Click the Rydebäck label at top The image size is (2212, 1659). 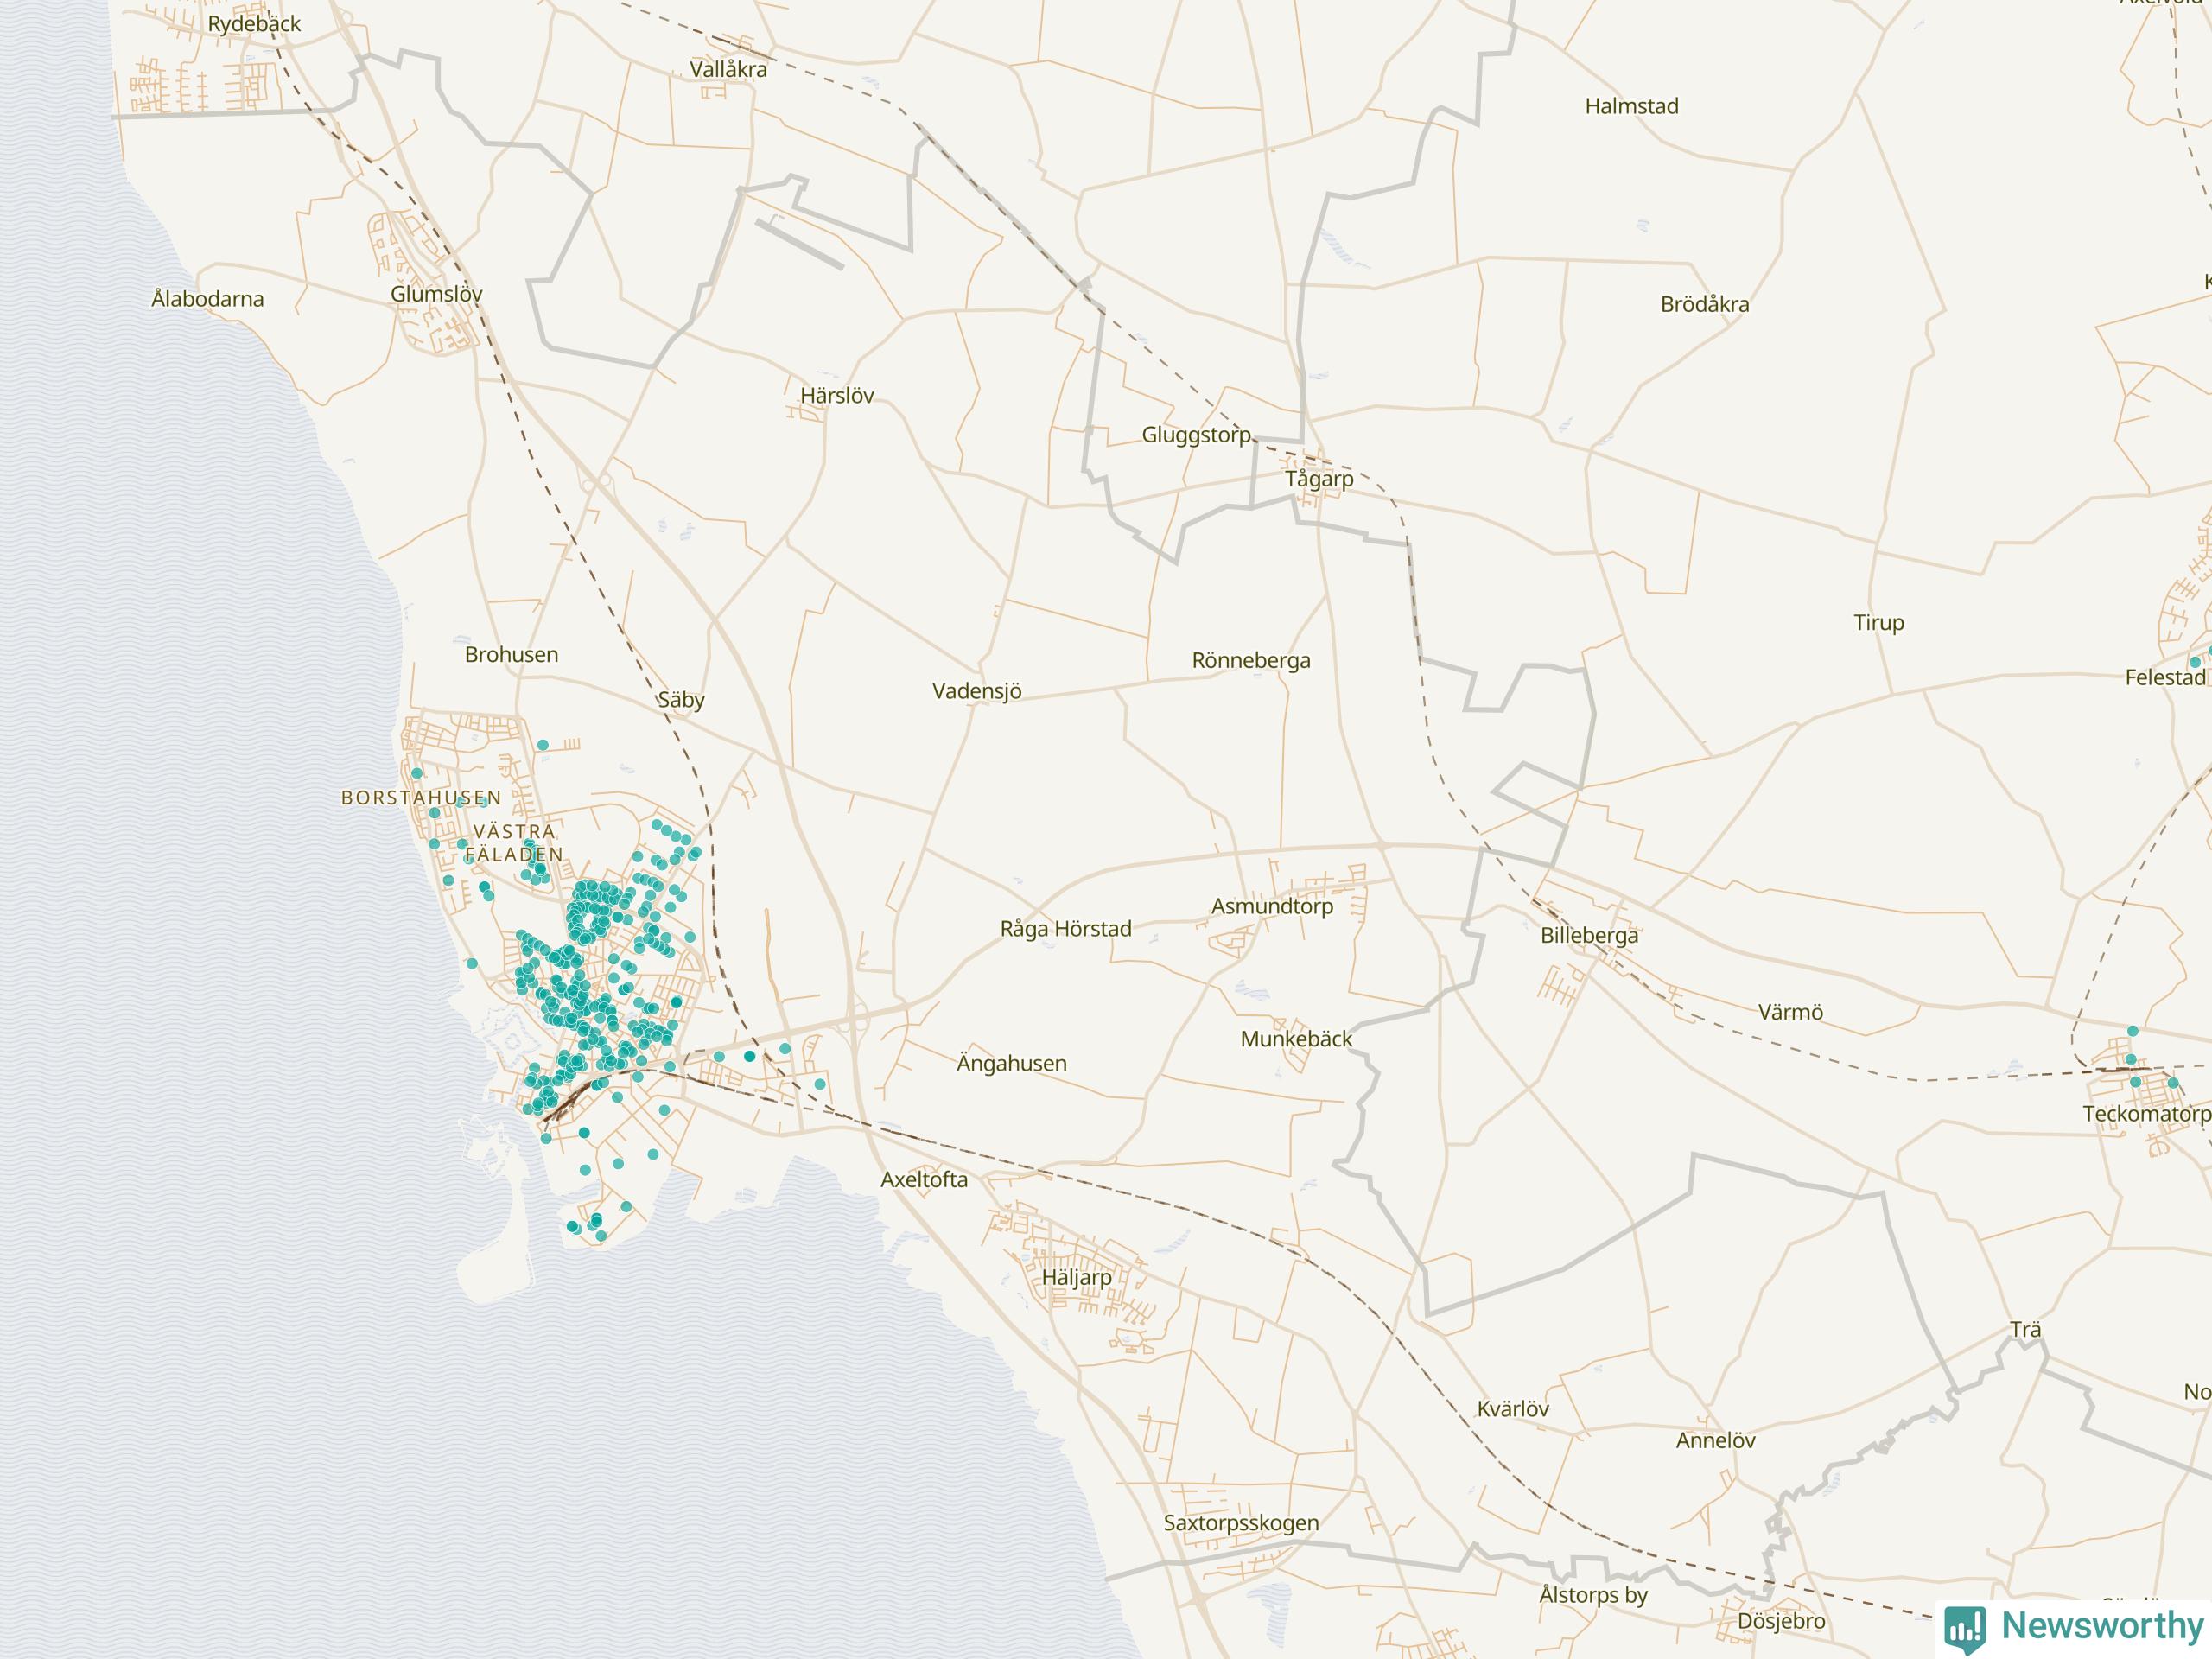[254, 24]
